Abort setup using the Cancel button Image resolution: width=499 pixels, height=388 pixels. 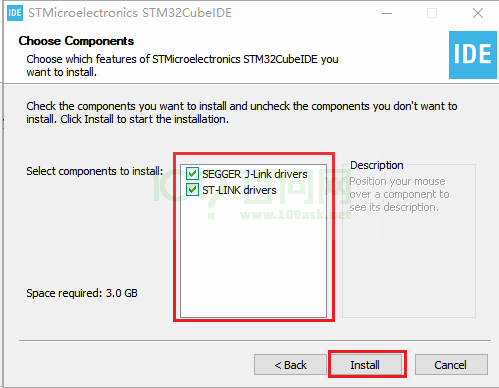(451, 365)
